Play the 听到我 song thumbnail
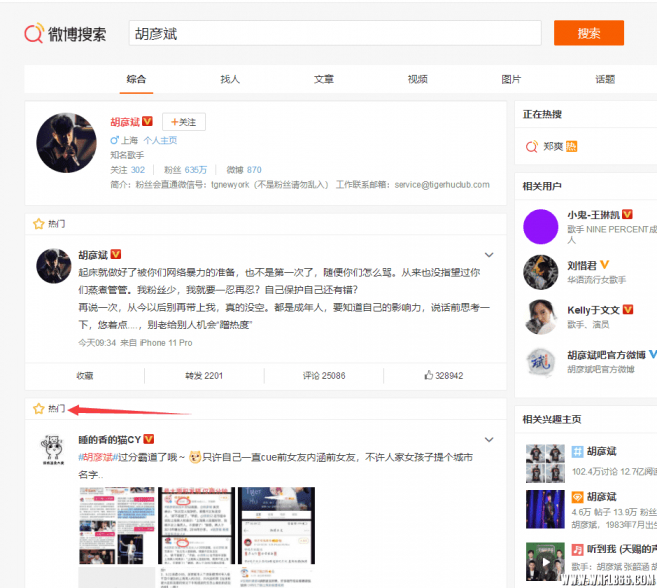The height and width of the screenshot is (588, 657). tap(545, 562)
